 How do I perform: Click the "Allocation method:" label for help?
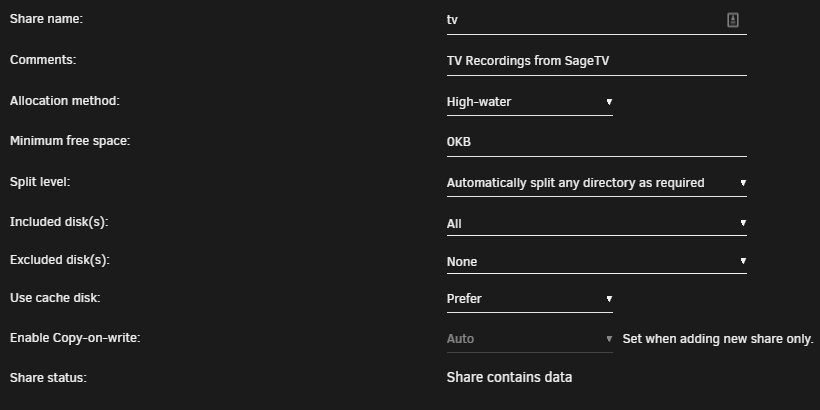click(x=65, y=101)
